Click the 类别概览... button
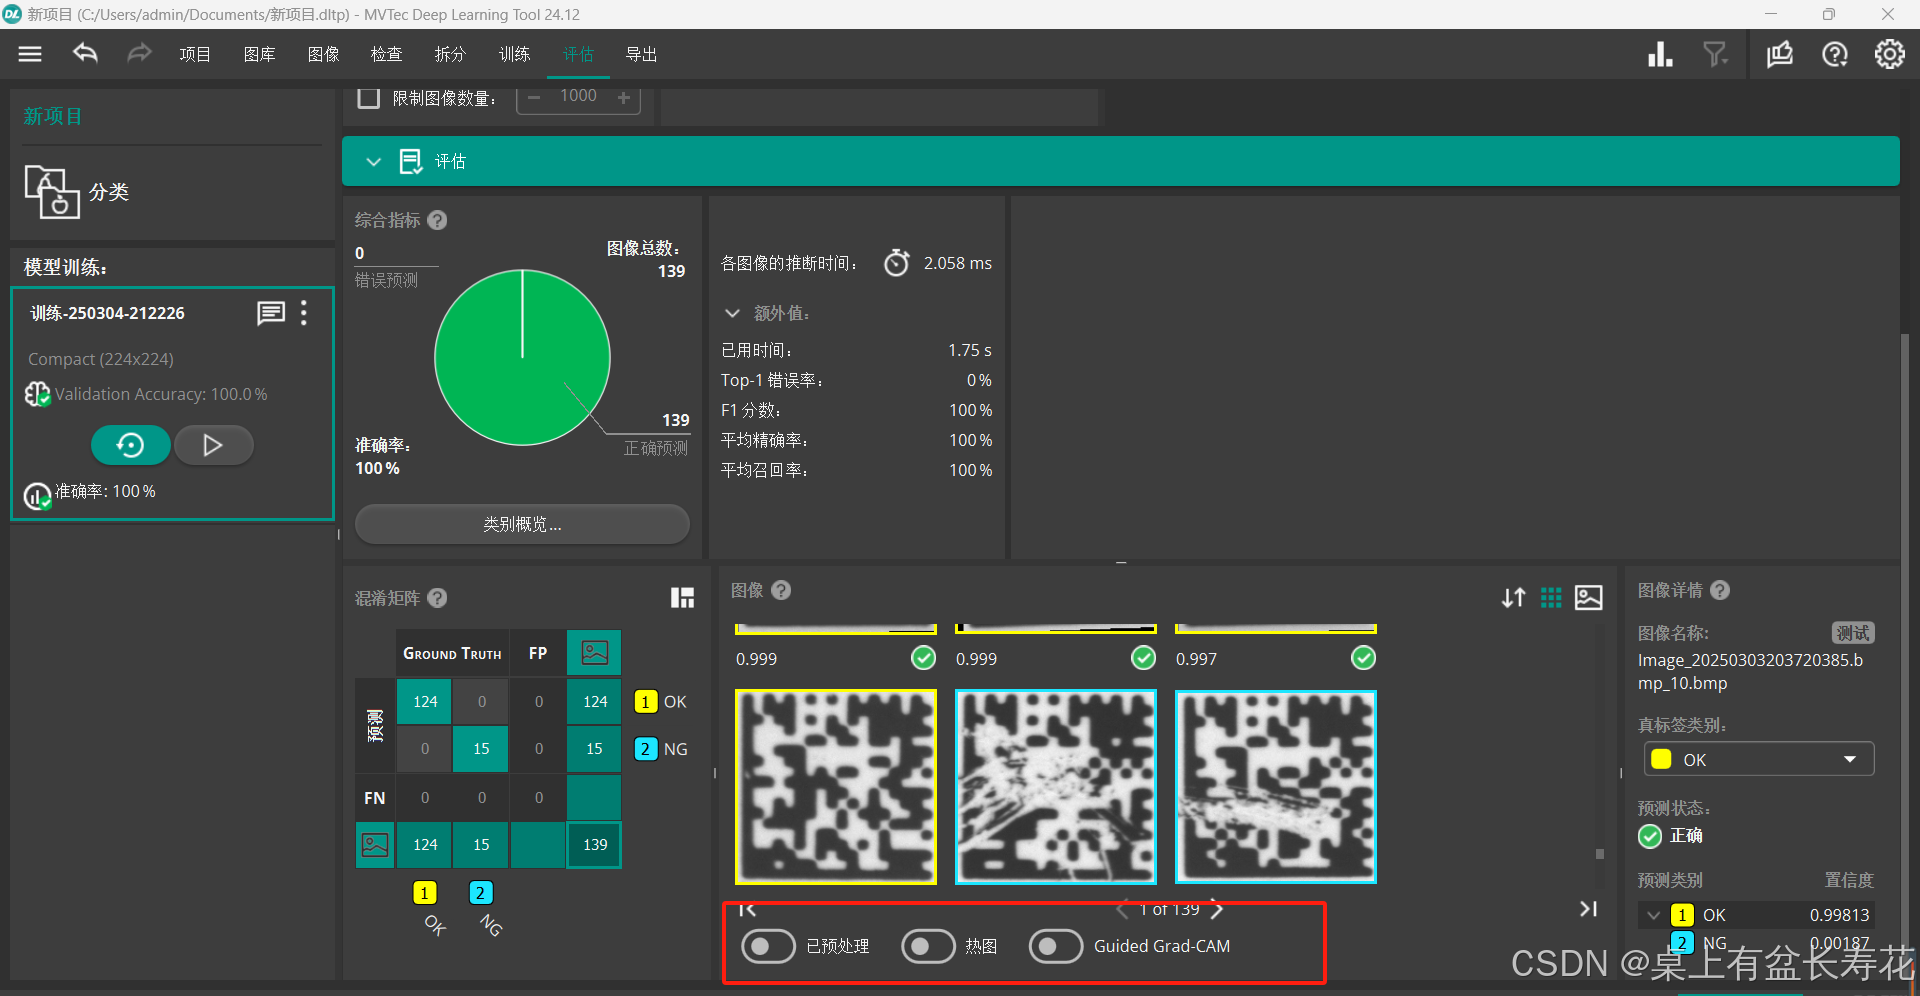Image resolution: width=1920 pixels, height=996 pixels. point(522,524)
